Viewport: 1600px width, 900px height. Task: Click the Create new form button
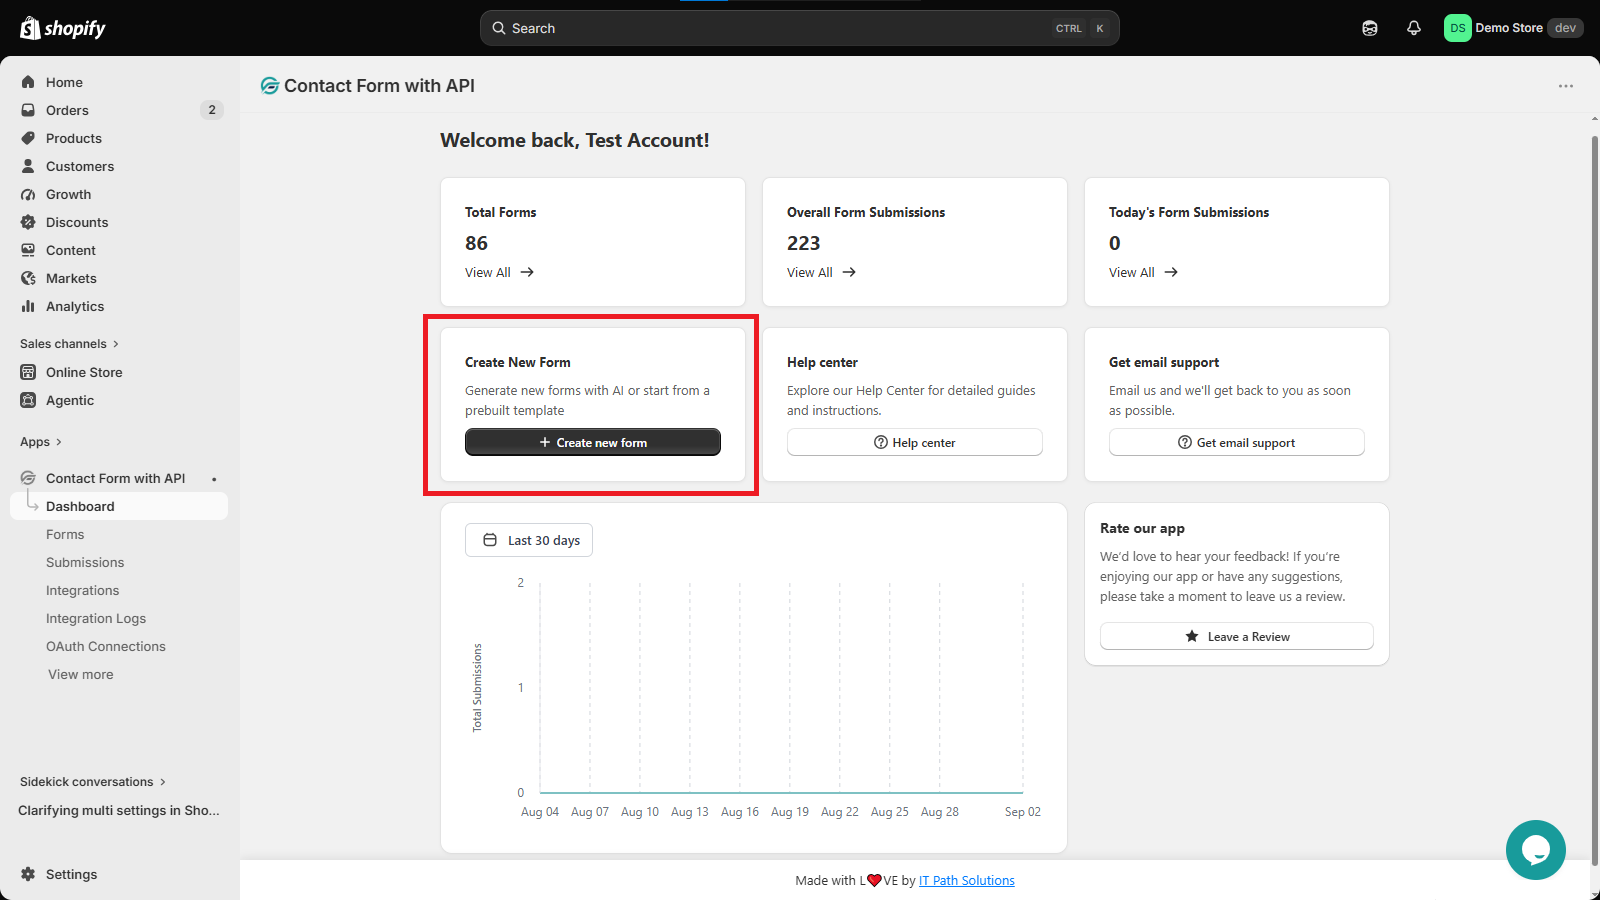point(593,442)
